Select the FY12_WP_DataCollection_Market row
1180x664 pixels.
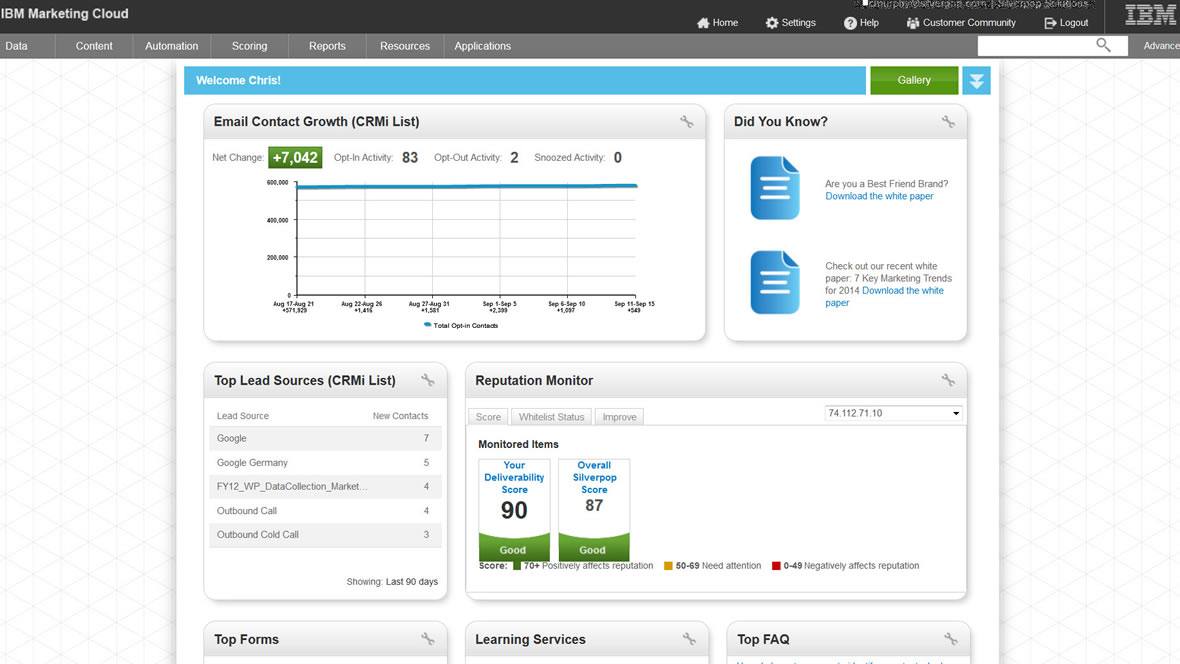325,486
